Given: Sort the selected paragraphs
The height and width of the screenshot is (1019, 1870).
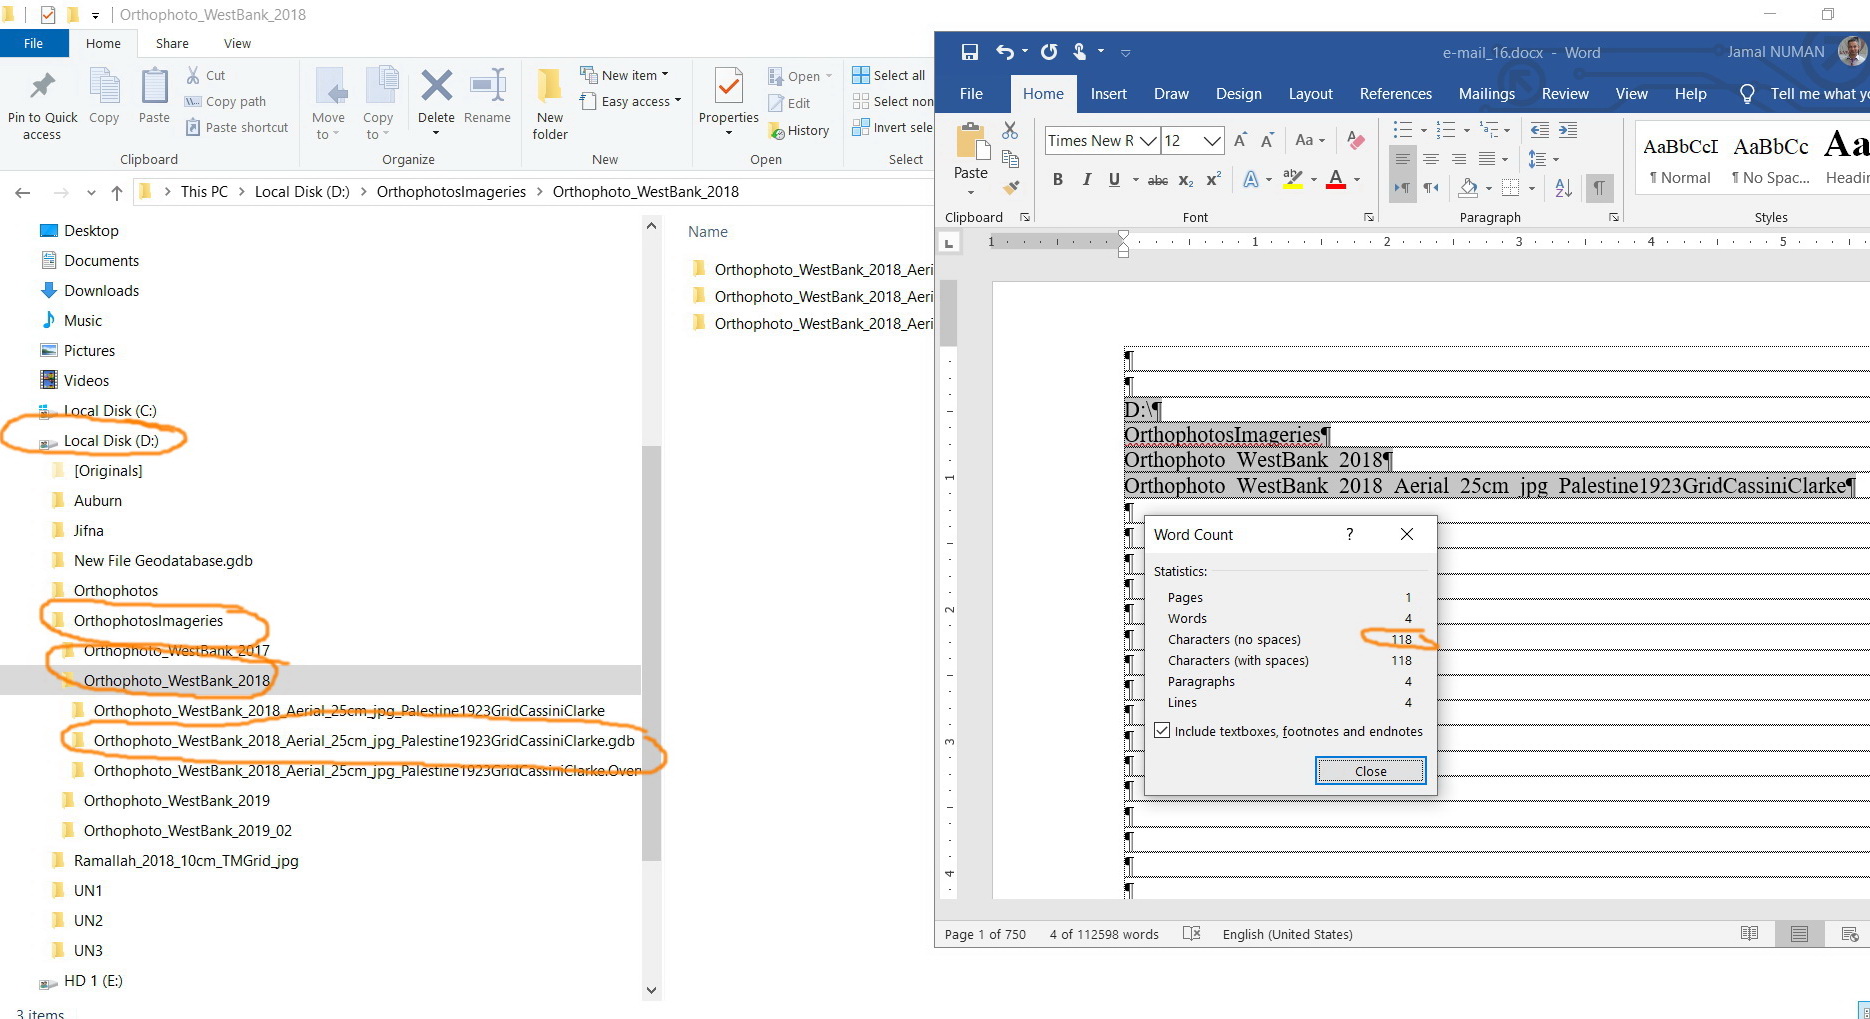Looking at the screenshot, I should (x=1564, y=188).
